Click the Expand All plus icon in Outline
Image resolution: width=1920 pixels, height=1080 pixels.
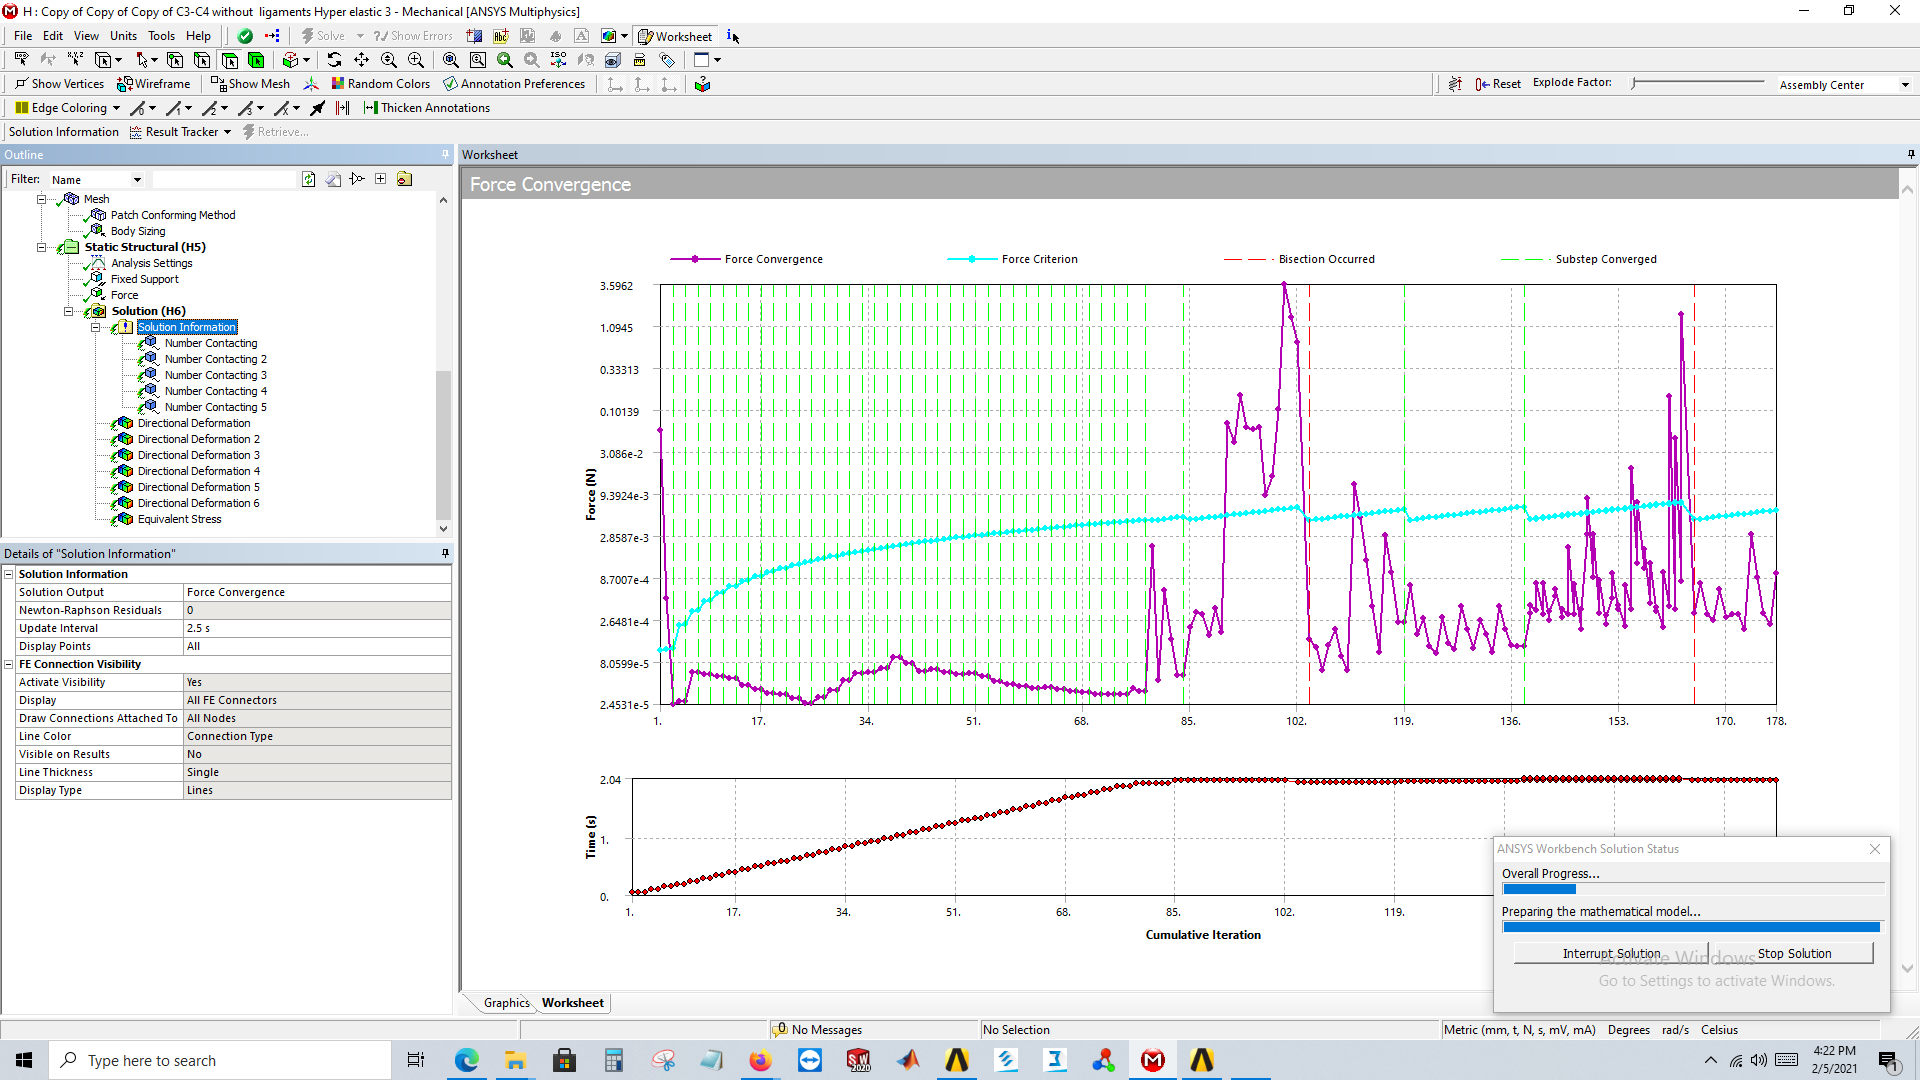pyautogui.click(x=381, y=179)
